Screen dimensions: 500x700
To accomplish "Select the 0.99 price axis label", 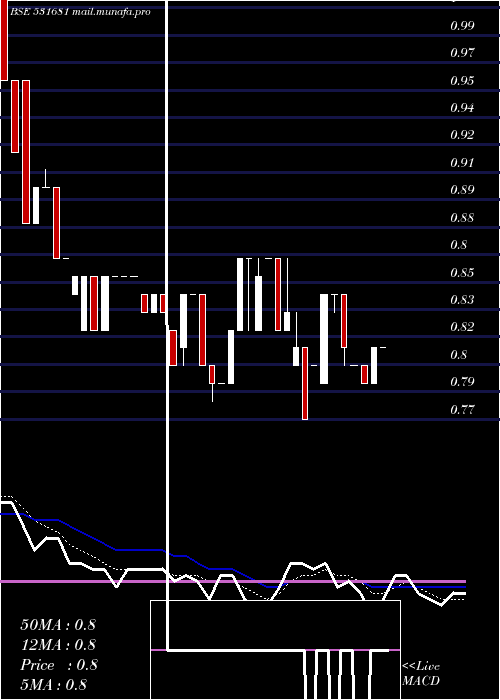I will coord(462,25).
